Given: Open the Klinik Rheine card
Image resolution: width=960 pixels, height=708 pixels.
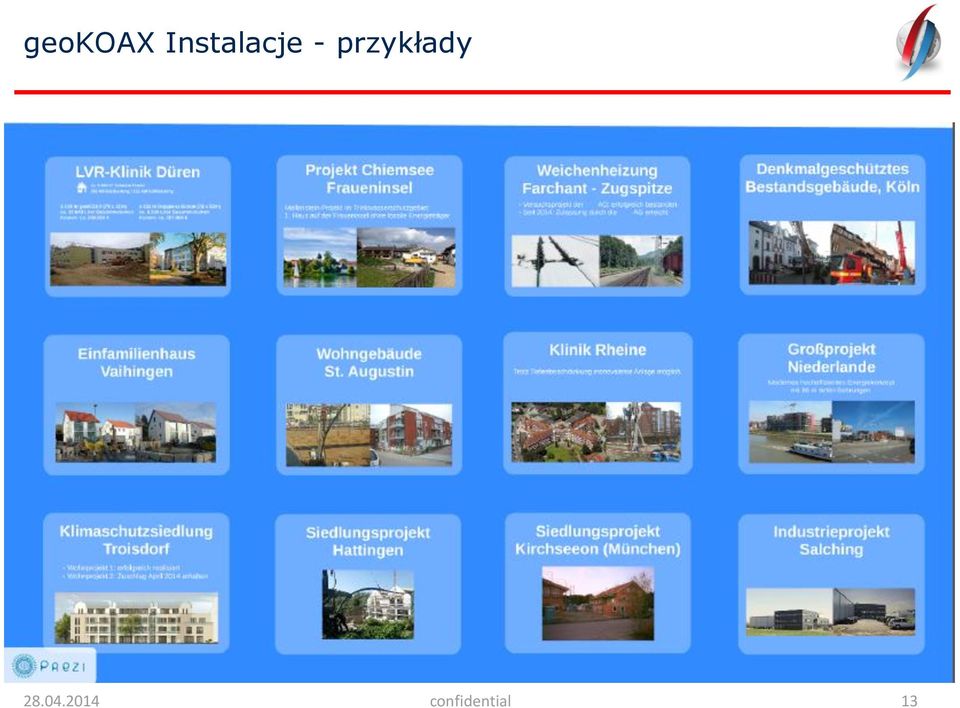Looking at the screenshot, I should [x=598, y=403].
